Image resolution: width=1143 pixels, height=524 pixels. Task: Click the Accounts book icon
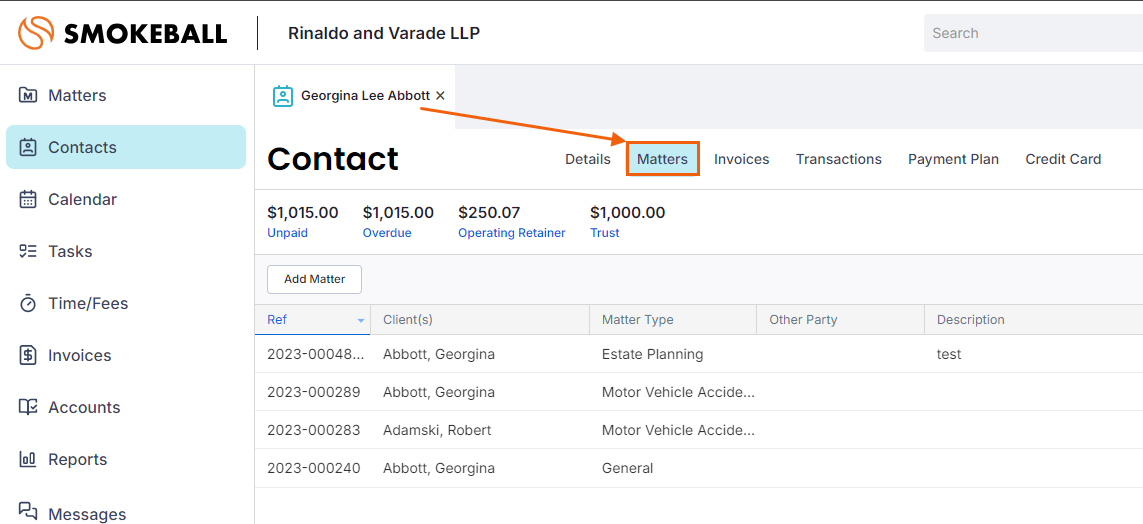pos(28,407)
